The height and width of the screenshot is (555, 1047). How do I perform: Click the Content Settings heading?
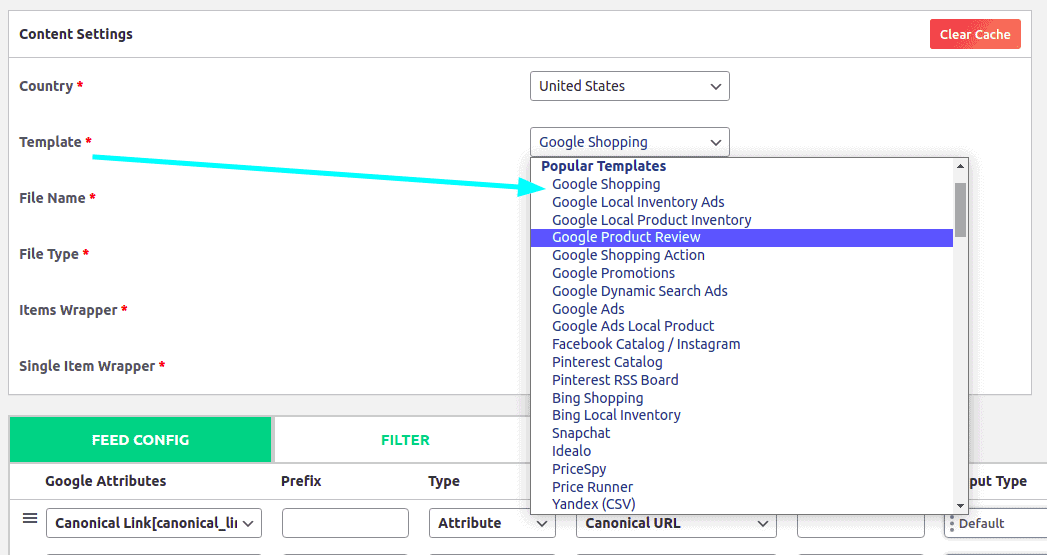point(76,34)
